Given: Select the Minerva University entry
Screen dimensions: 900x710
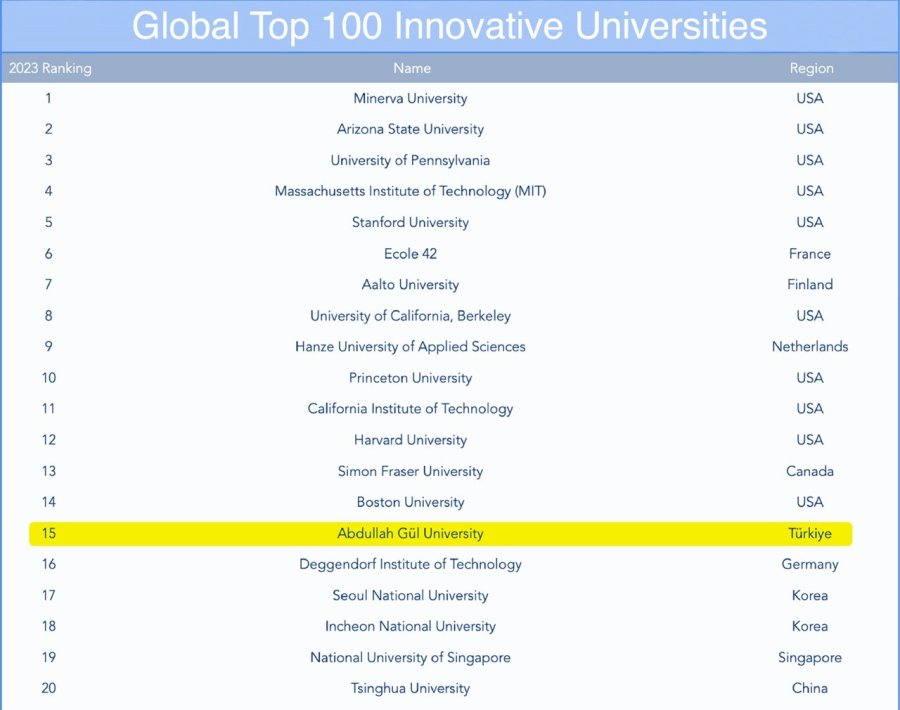Looking at the screenshot, I should point(410,98).
